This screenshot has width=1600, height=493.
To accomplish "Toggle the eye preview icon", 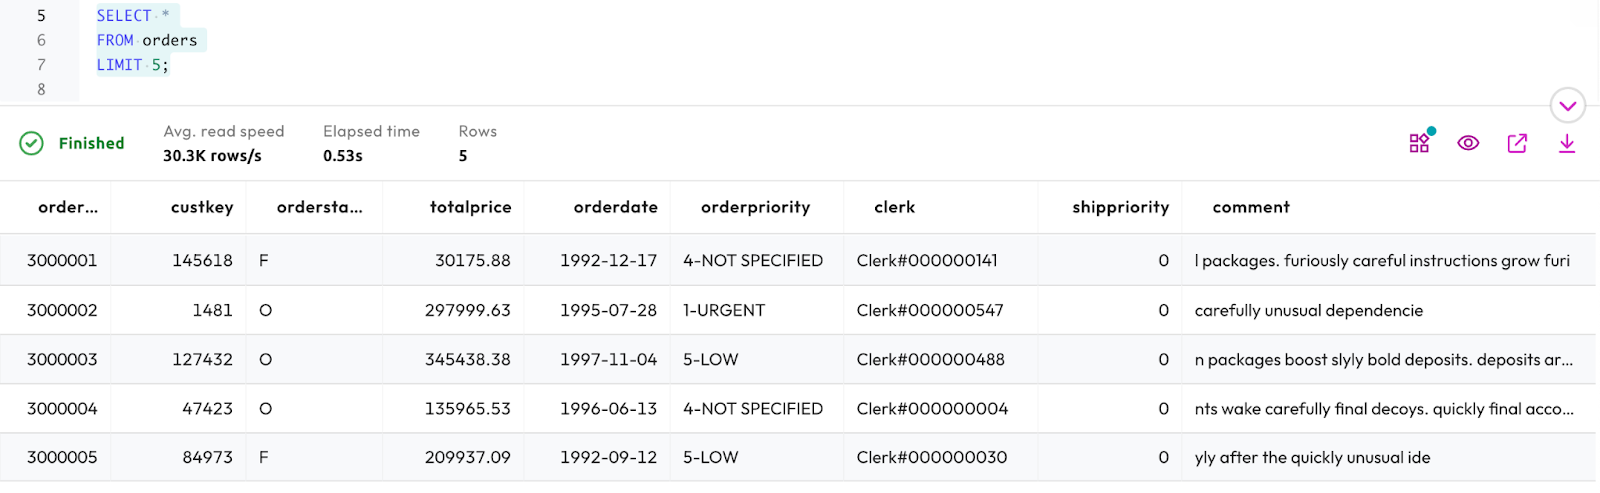I will (x=1468, y=143).
